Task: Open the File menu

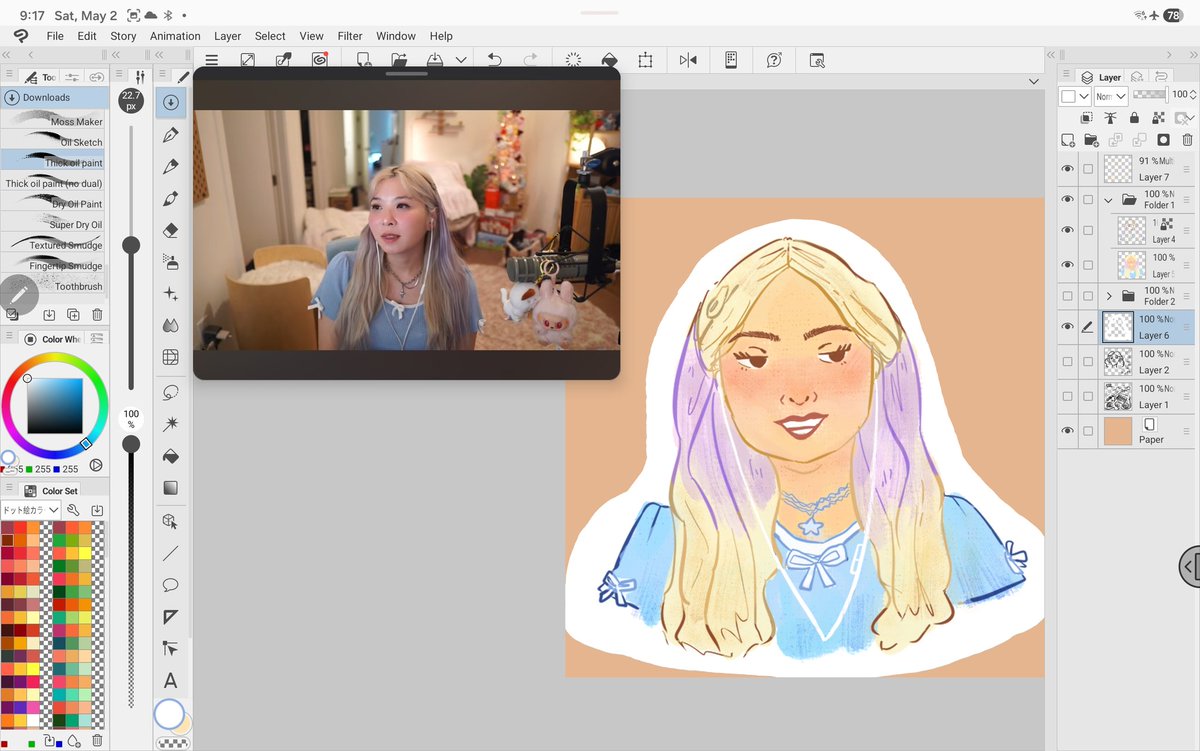Action: coord(55,36)
